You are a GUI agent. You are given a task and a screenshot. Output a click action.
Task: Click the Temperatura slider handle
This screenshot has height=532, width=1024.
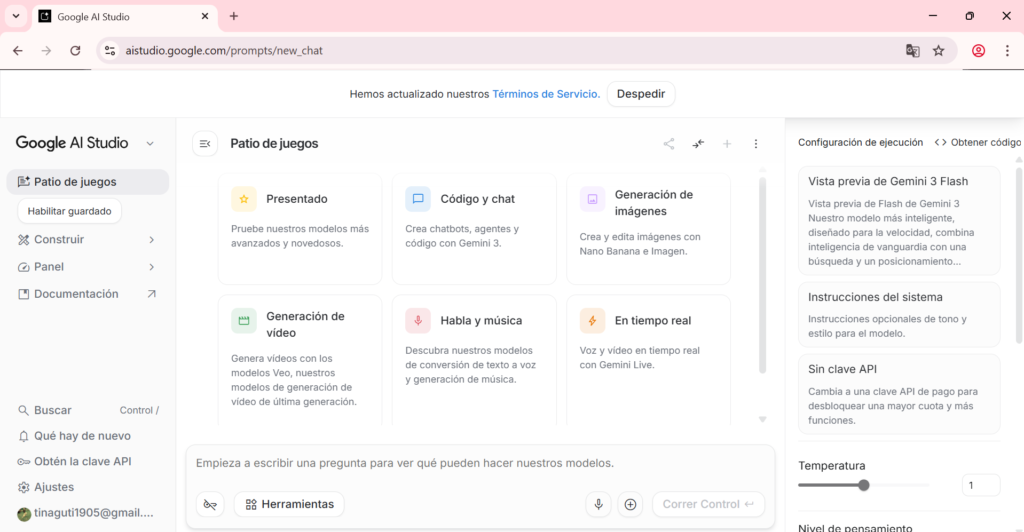863,485
